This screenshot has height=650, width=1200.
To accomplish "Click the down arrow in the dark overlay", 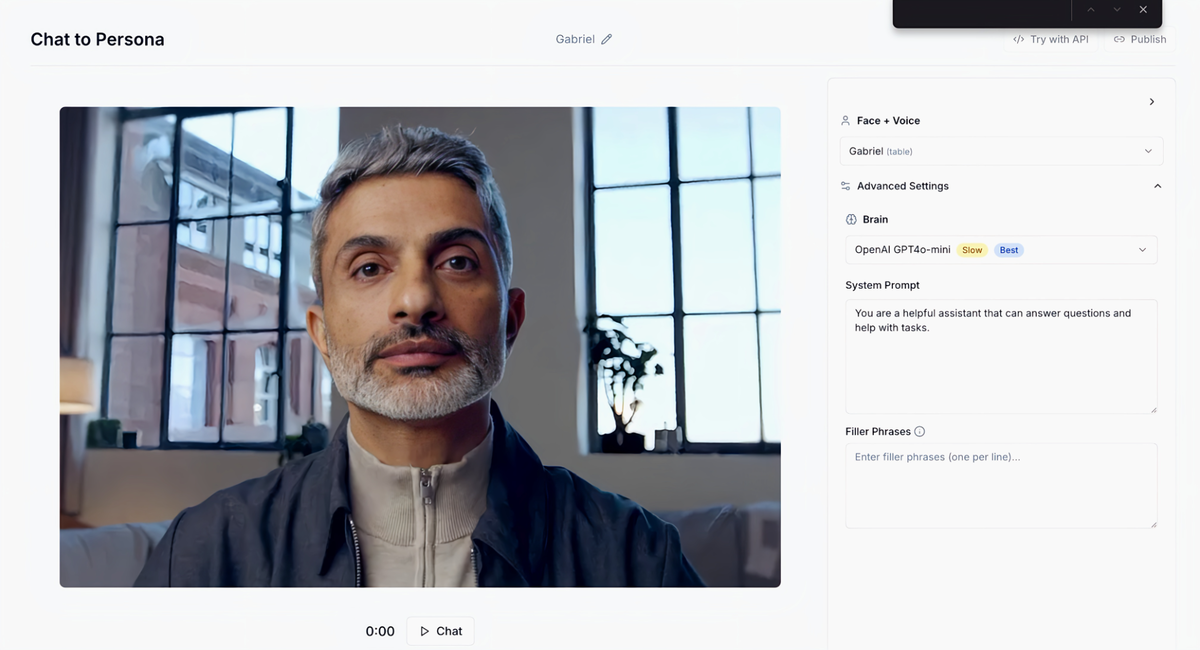I will 1117,9.
